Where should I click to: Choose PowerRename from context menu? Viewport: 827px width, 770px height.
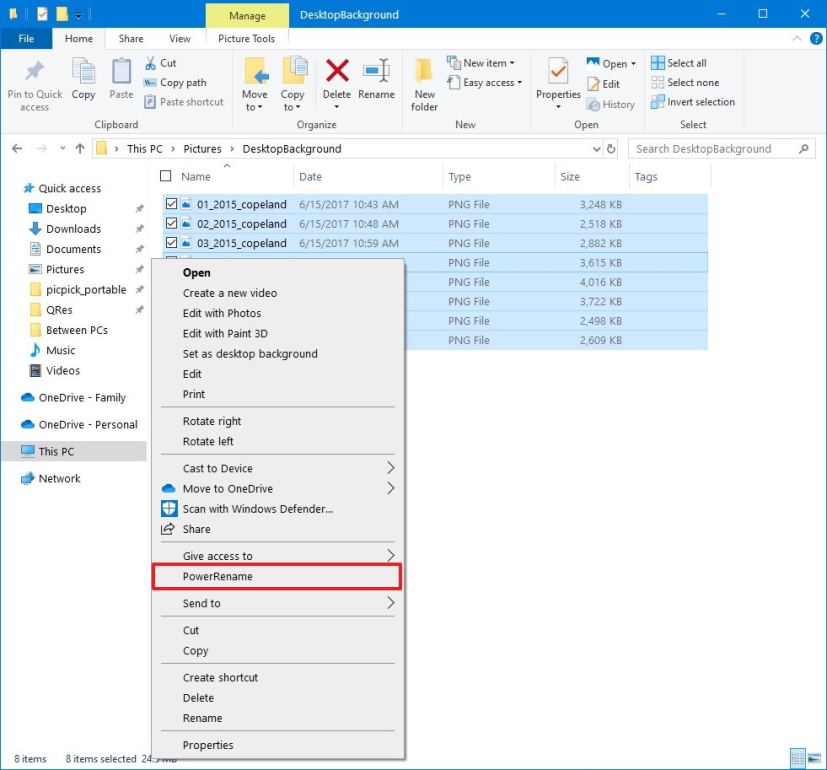[277, 576]
